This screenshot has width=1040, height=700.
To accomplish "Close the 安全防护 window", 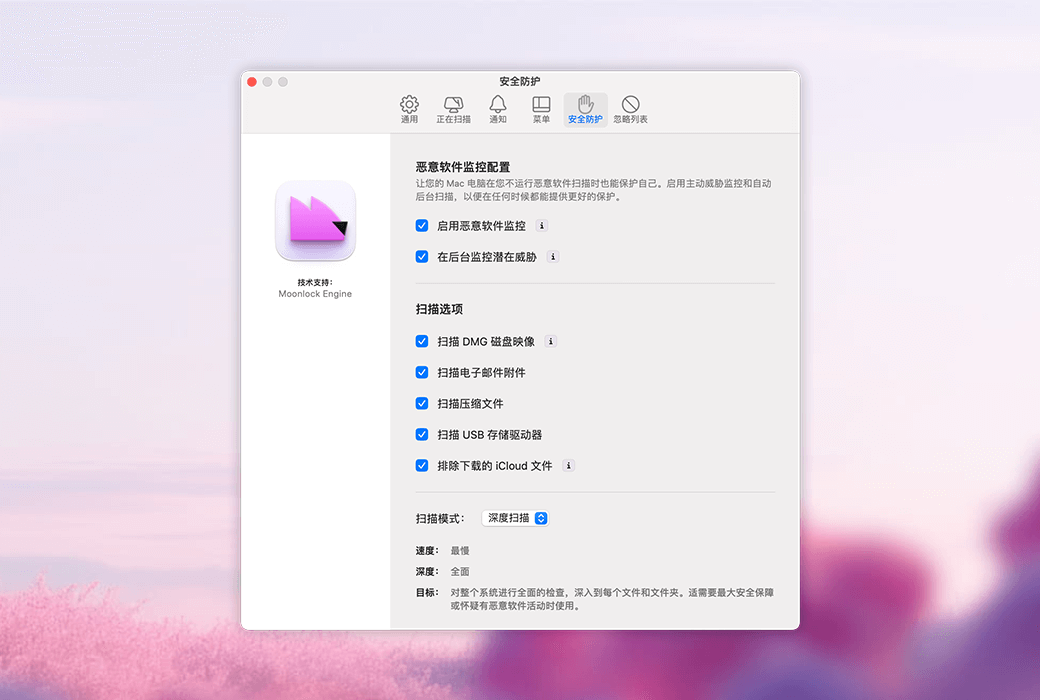I will click(252, 82).
